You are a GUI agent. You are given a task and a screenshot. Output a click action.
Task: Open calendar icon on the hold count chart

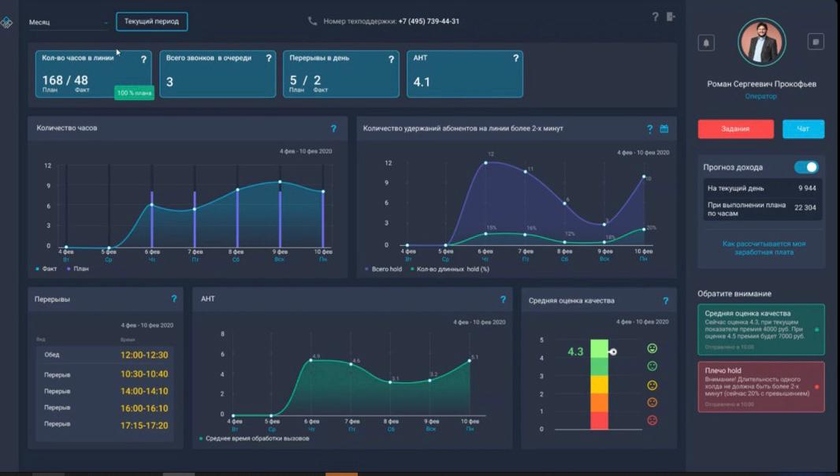664,129
